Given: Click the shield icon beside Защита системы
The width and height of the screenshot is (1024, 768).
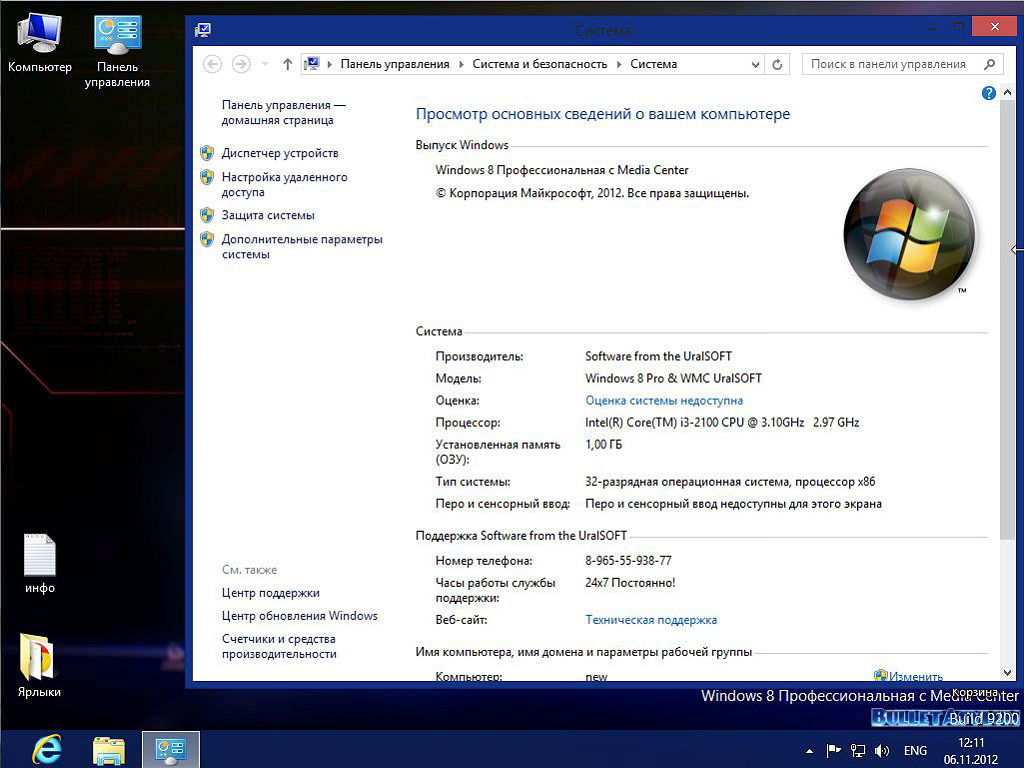Looking at the screenshot, I should pyautogui.click(x=207, y=215).
